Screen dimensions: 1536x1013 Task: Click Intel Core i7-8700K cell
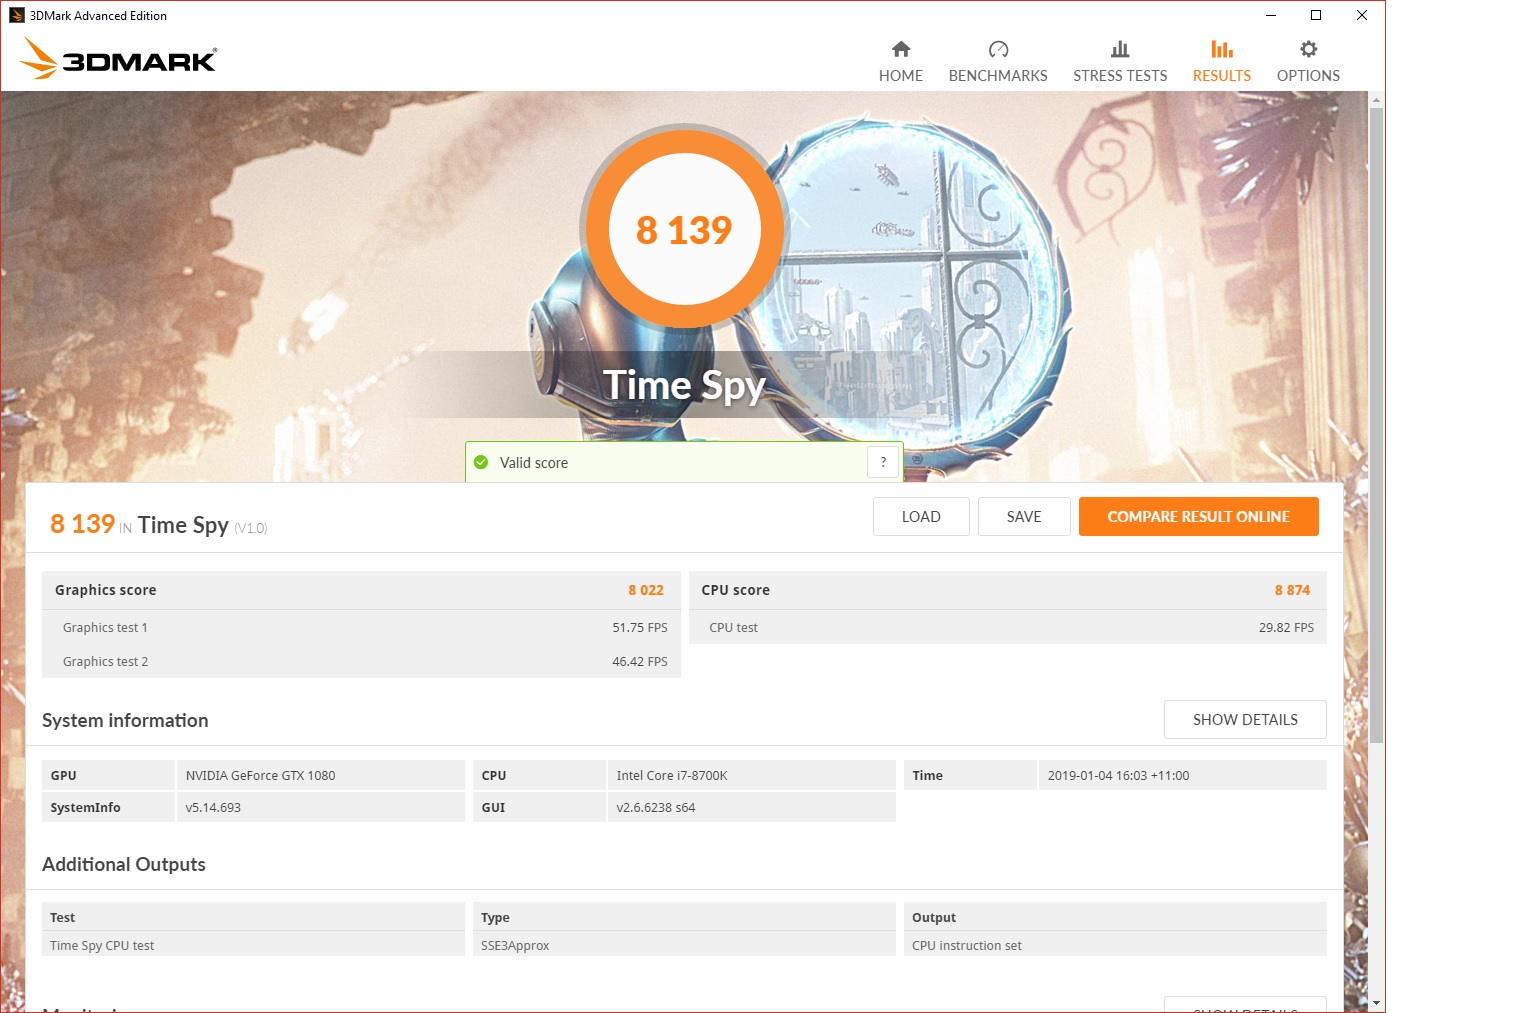pos(752,775)
